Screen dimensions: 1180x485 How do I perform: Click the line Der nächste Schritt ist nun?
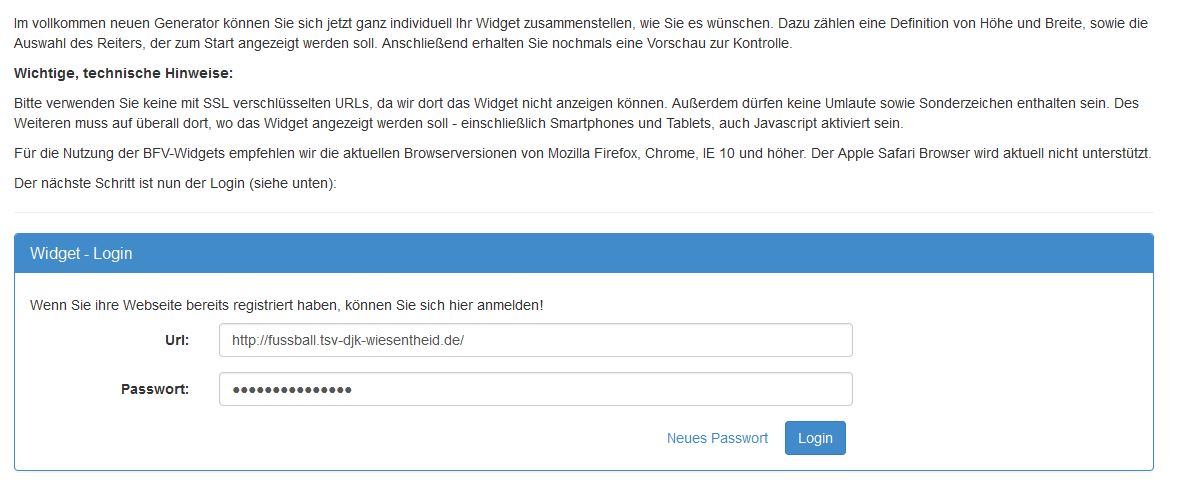coord(175,183)
